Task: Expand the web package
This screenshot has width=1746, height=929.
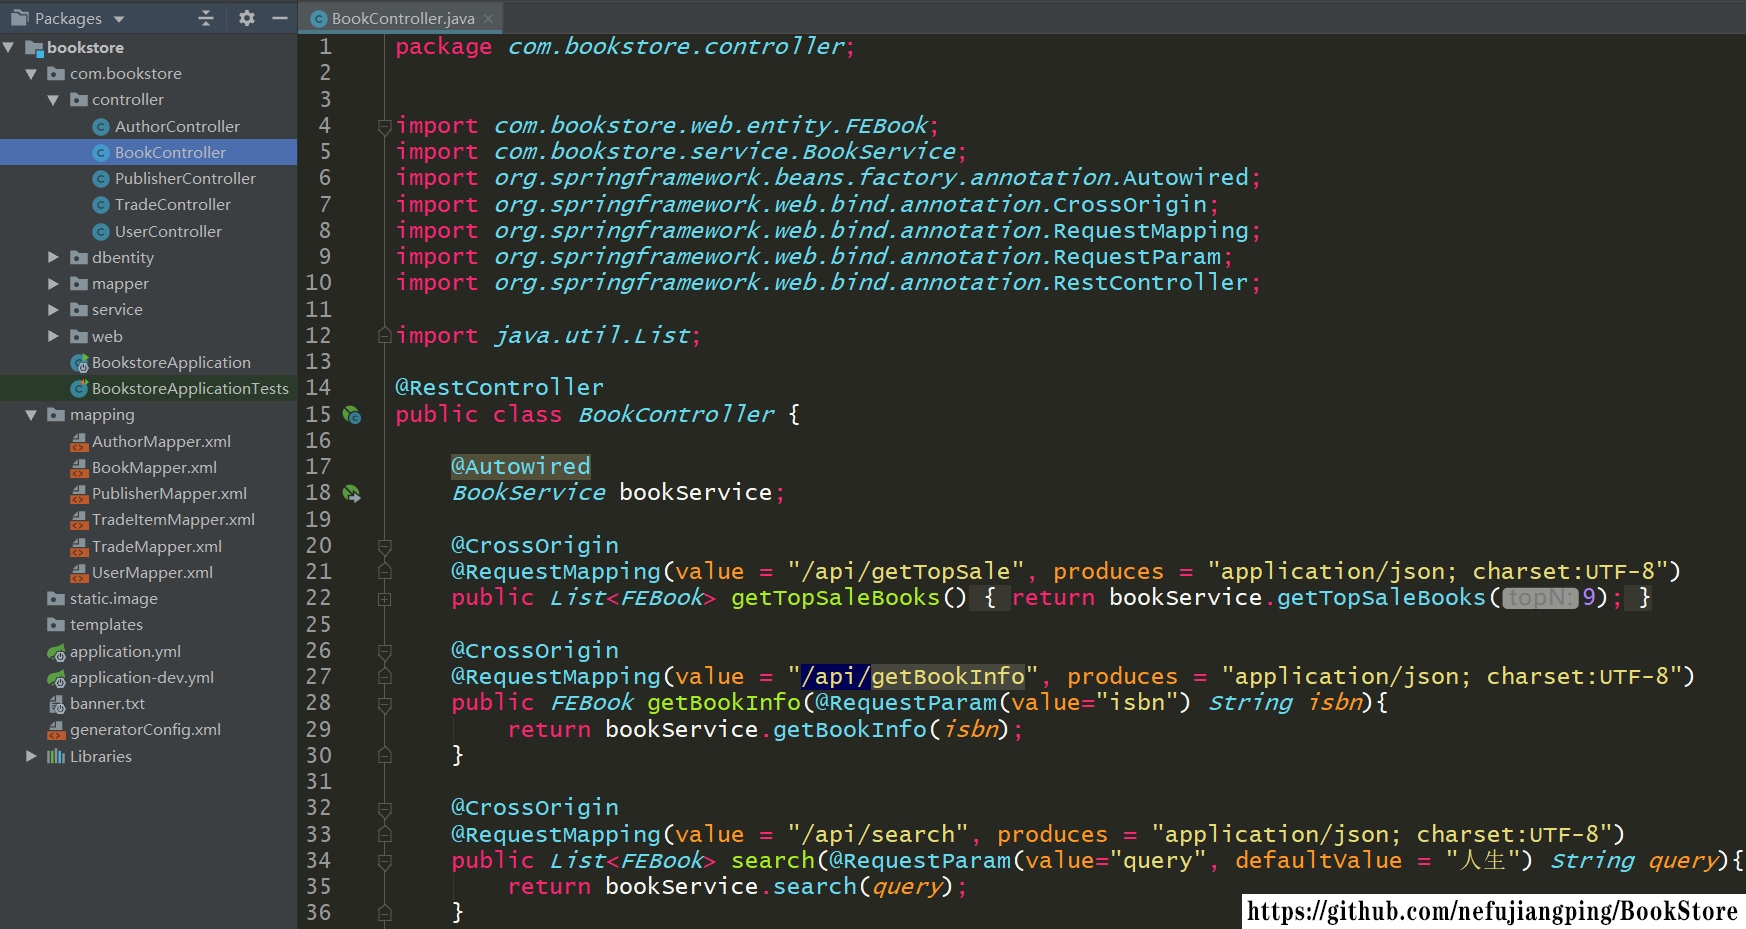Action: [x=53, y=336]
